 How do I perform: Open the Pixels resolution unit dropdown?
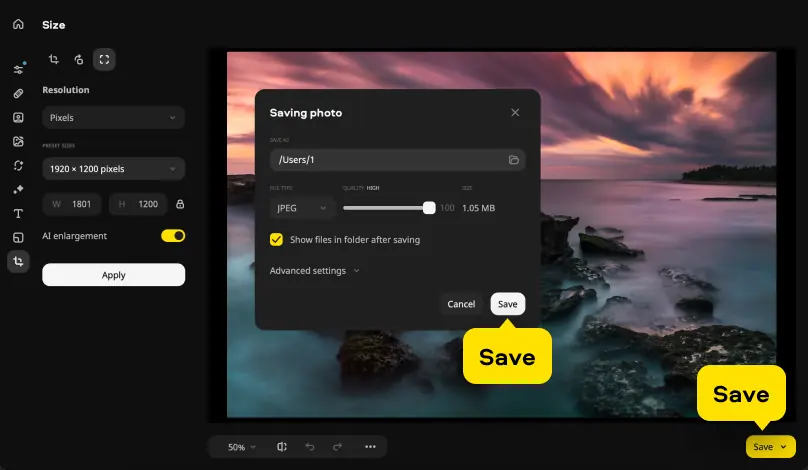point(113,118)
